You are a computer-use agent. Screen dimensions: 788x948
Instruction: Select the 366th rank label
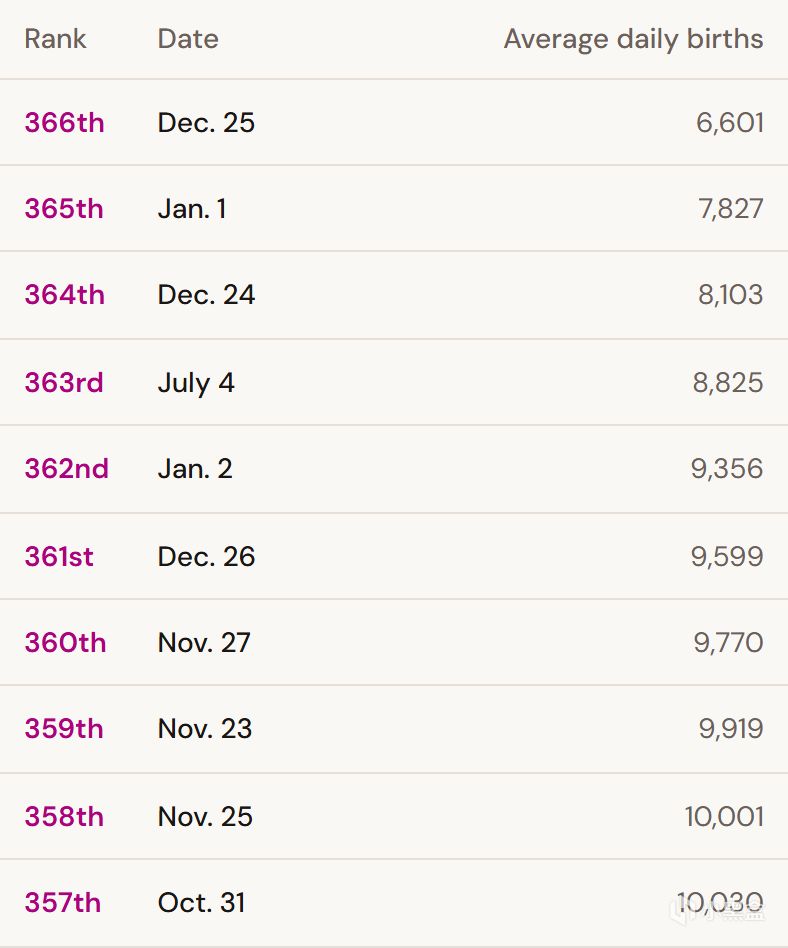pyautogui.click(x=64, y=123)
